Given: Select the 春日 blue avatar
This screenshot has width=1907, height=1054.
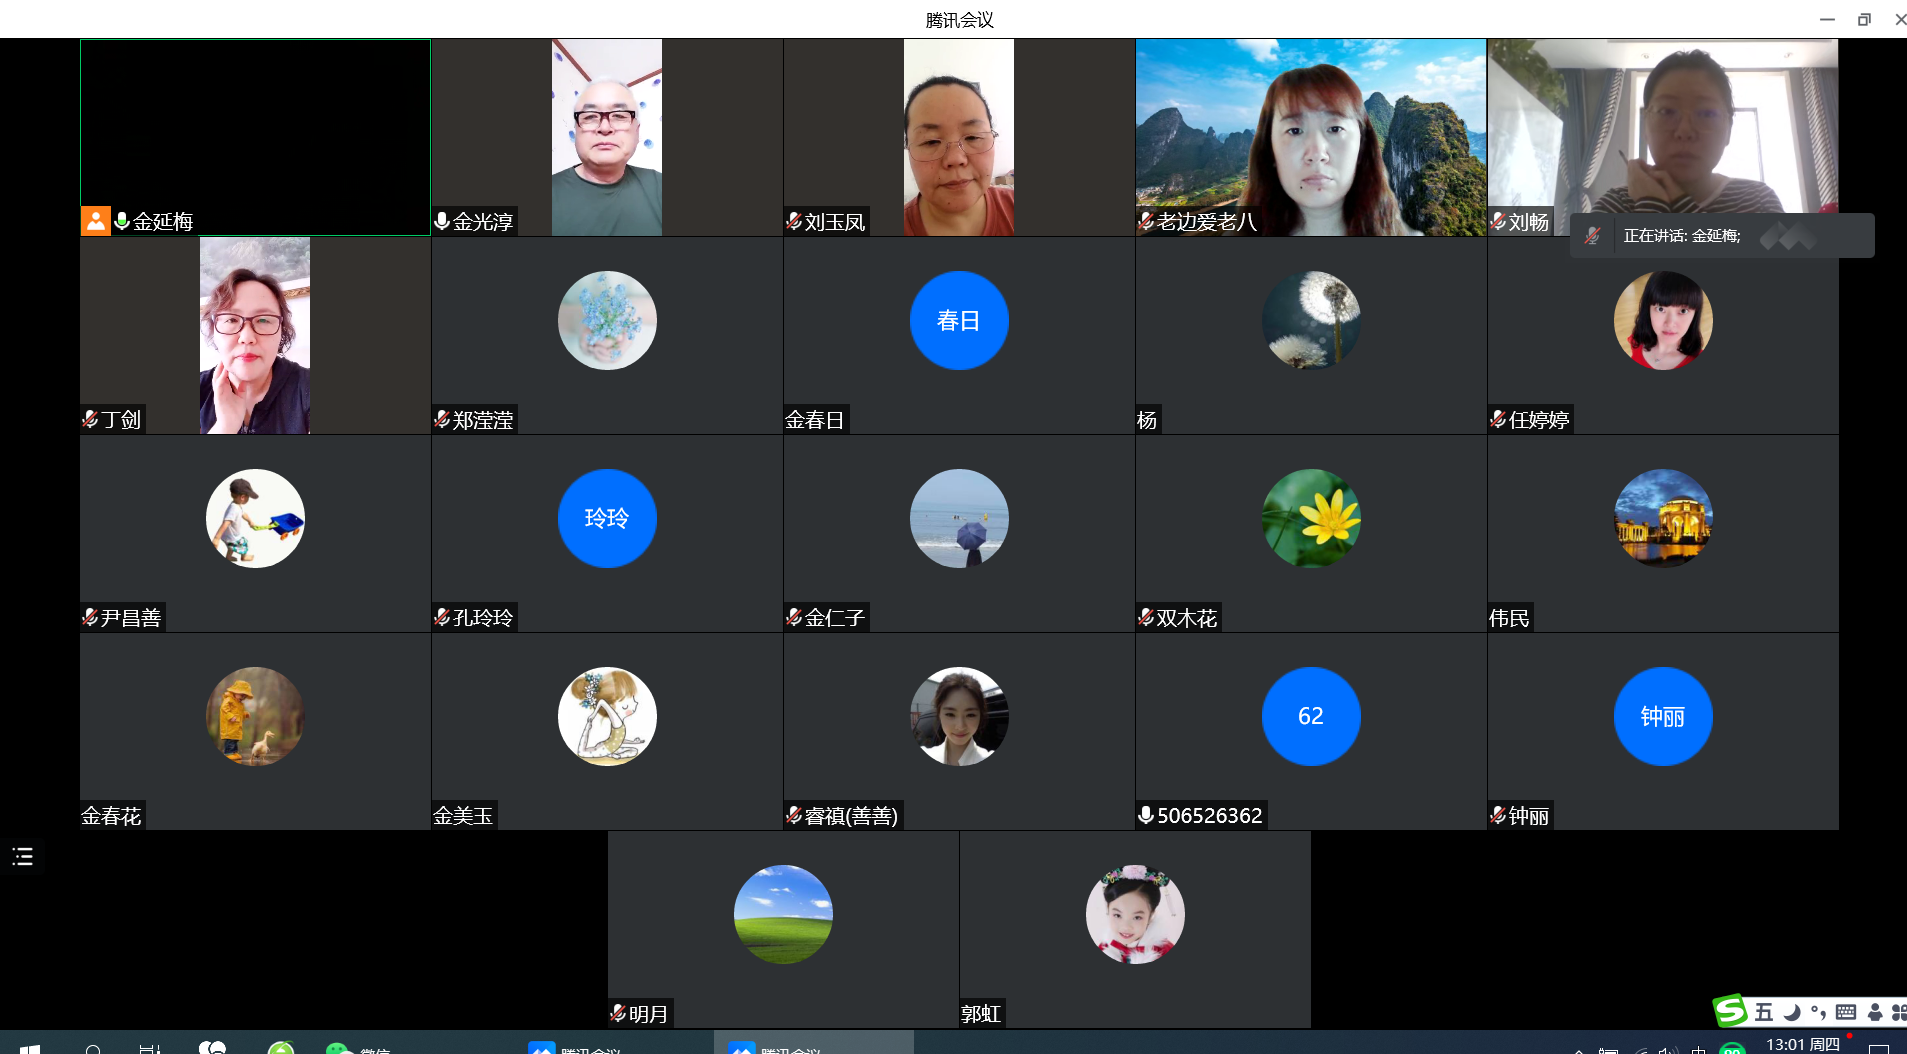Looking at the screenshot, I should [x=958, y=320].
